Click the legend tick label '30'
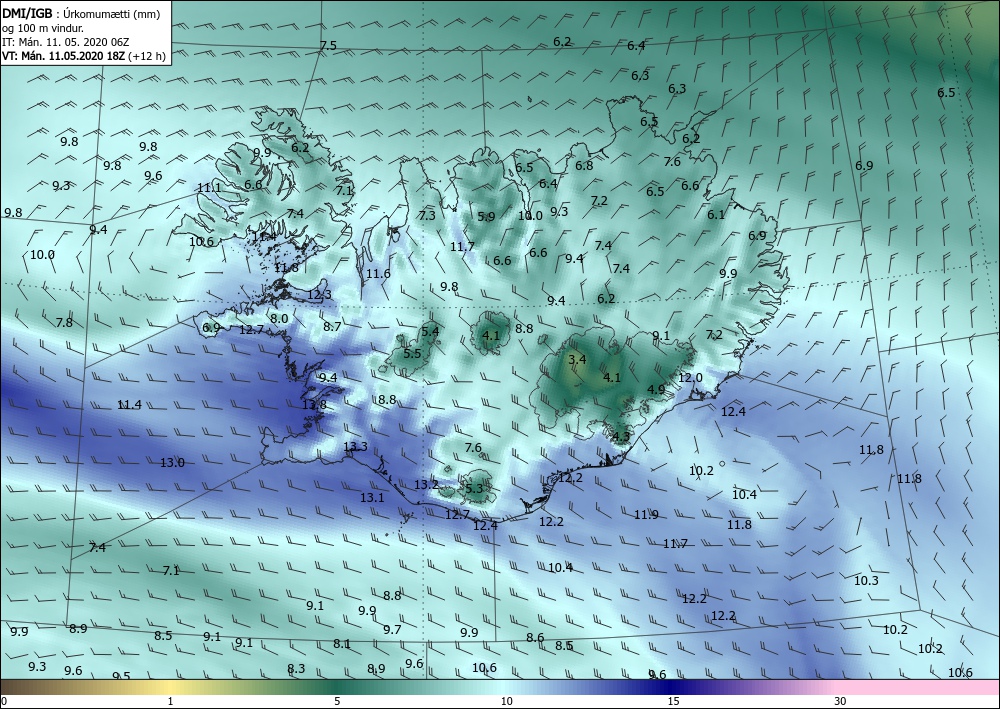This screenshot has width=1000, height=709. click(x=841, y=702)
